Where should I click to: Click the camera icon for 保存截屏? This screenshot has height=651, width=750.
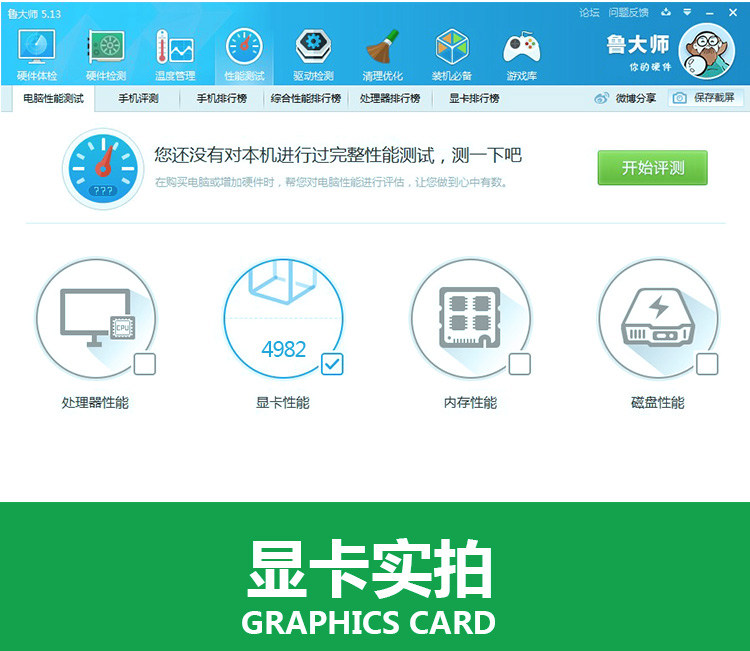click(680, 98)
